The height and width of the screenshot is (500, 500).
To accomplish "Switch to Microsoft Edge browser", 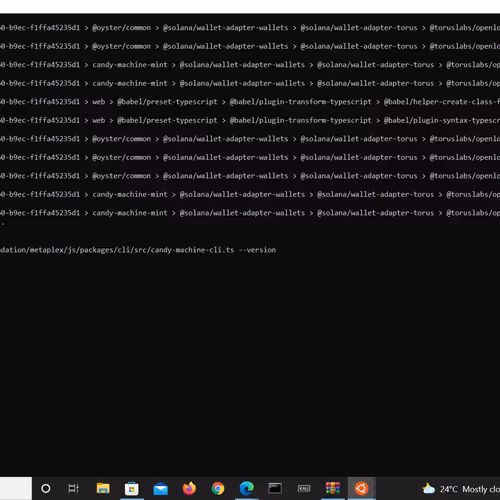I will click(x=247, y=489).
